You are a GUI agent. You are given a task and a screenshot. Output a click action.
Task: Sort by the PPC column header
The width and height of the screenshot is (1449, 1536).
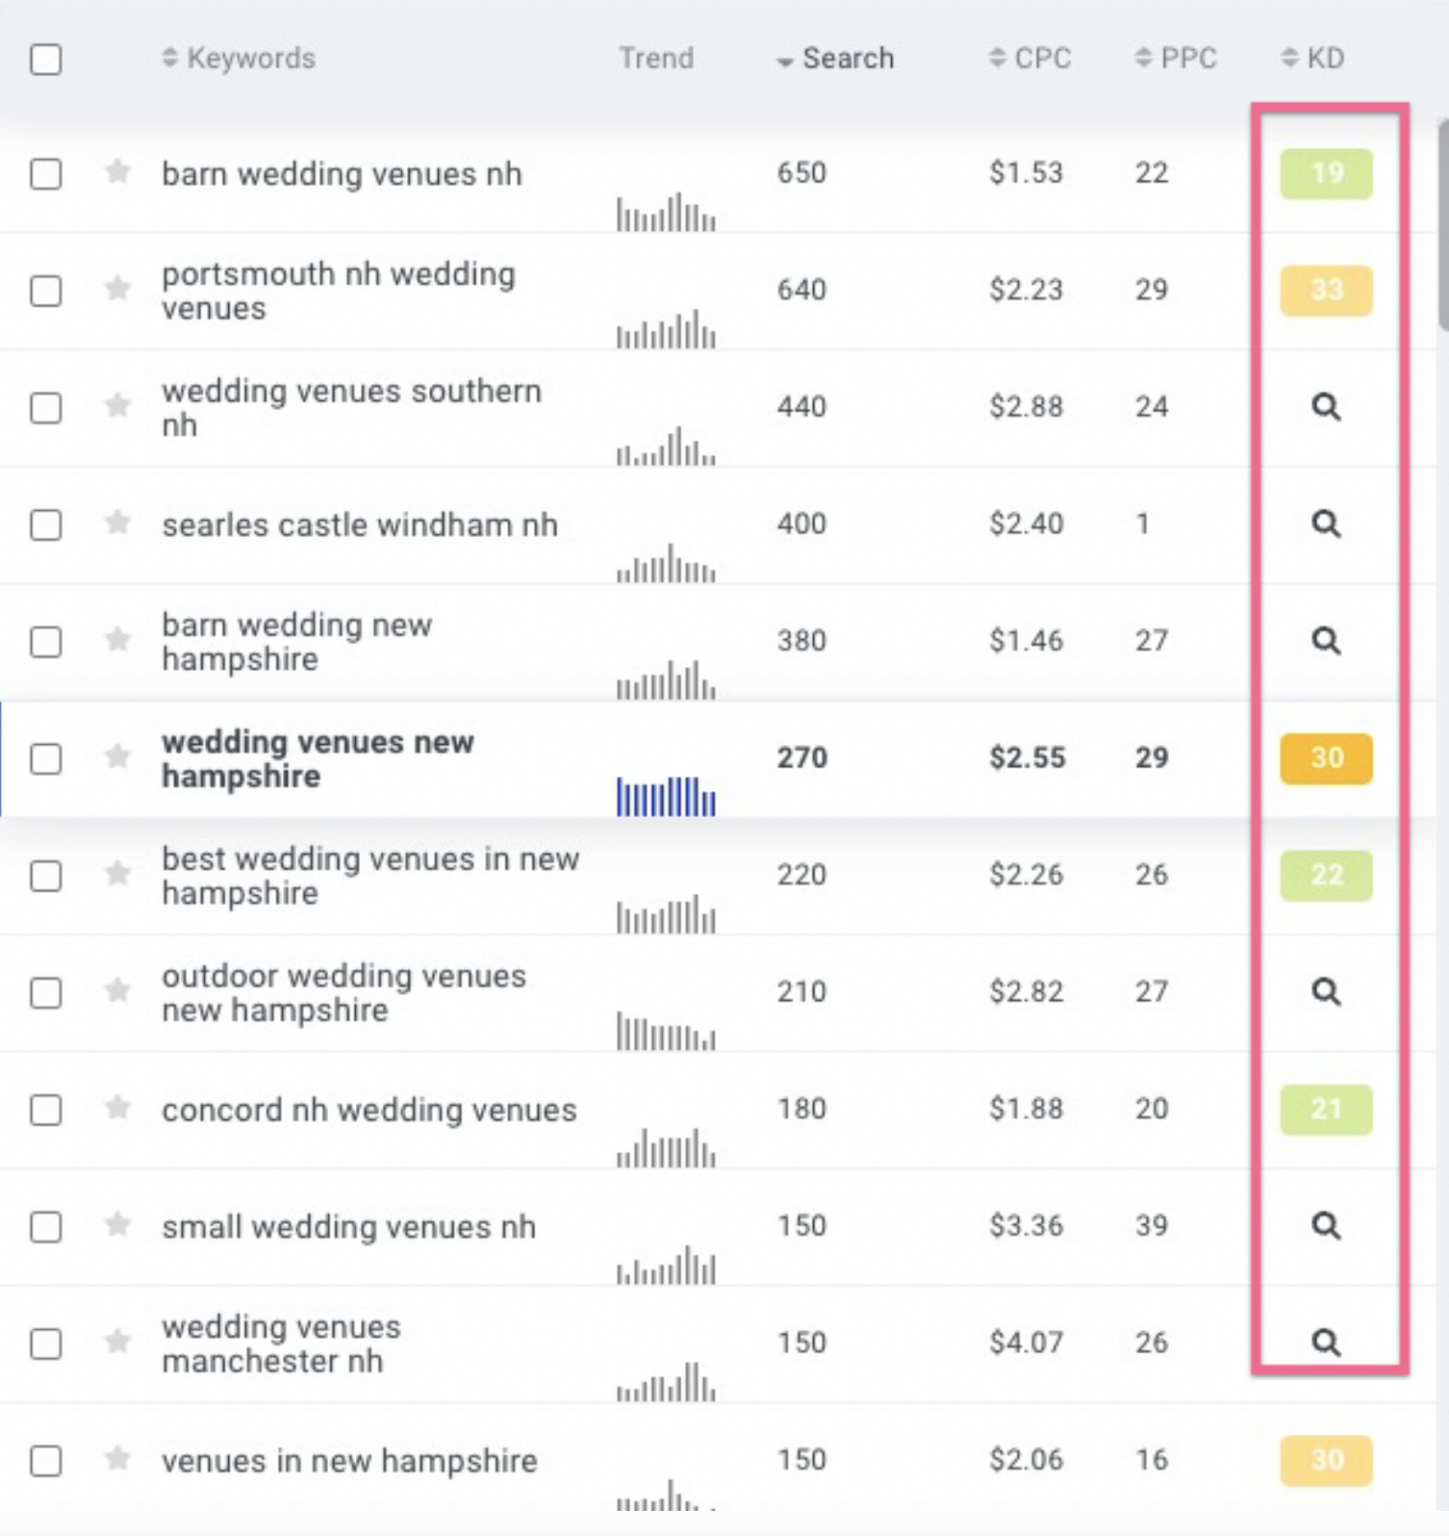(x=1176, y=59)
